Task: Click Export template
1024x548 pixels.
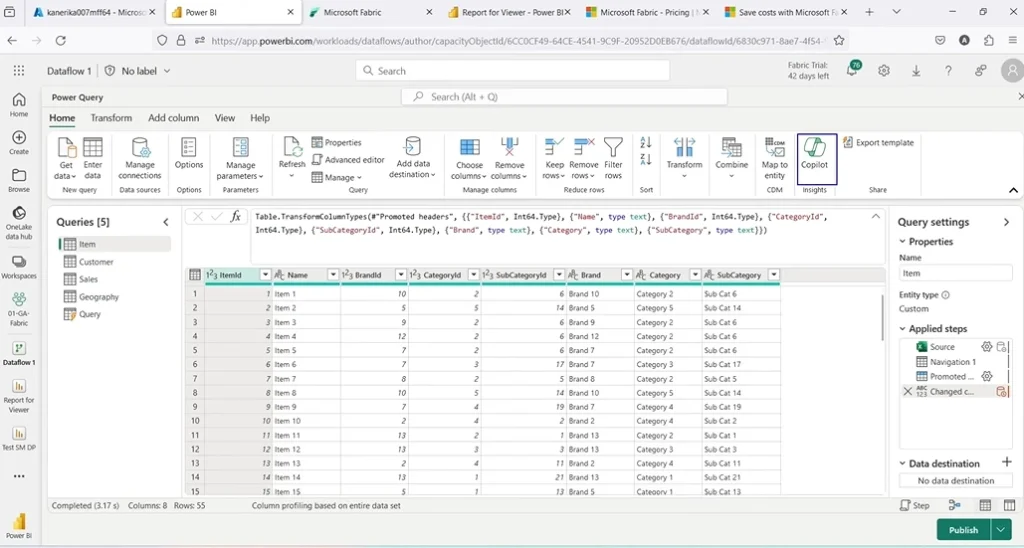Action: click(x=878, y=142)
